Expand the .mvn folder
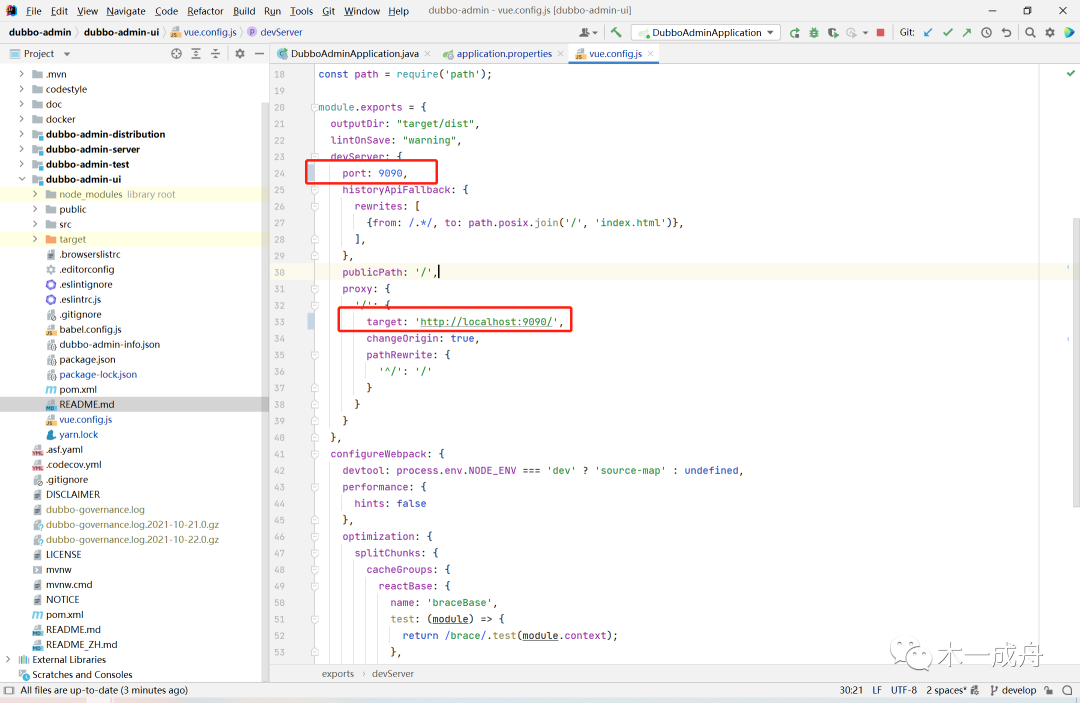This screenshot has height=703, width=1080. [x=21, y=74]
